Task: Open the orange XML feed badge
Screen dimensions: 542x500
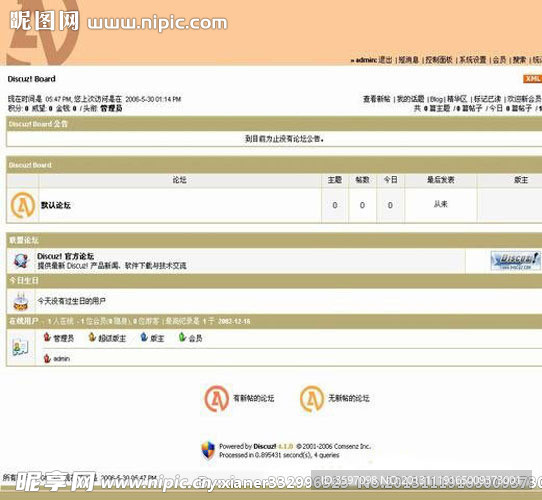Action: click(x=532, y=79)
